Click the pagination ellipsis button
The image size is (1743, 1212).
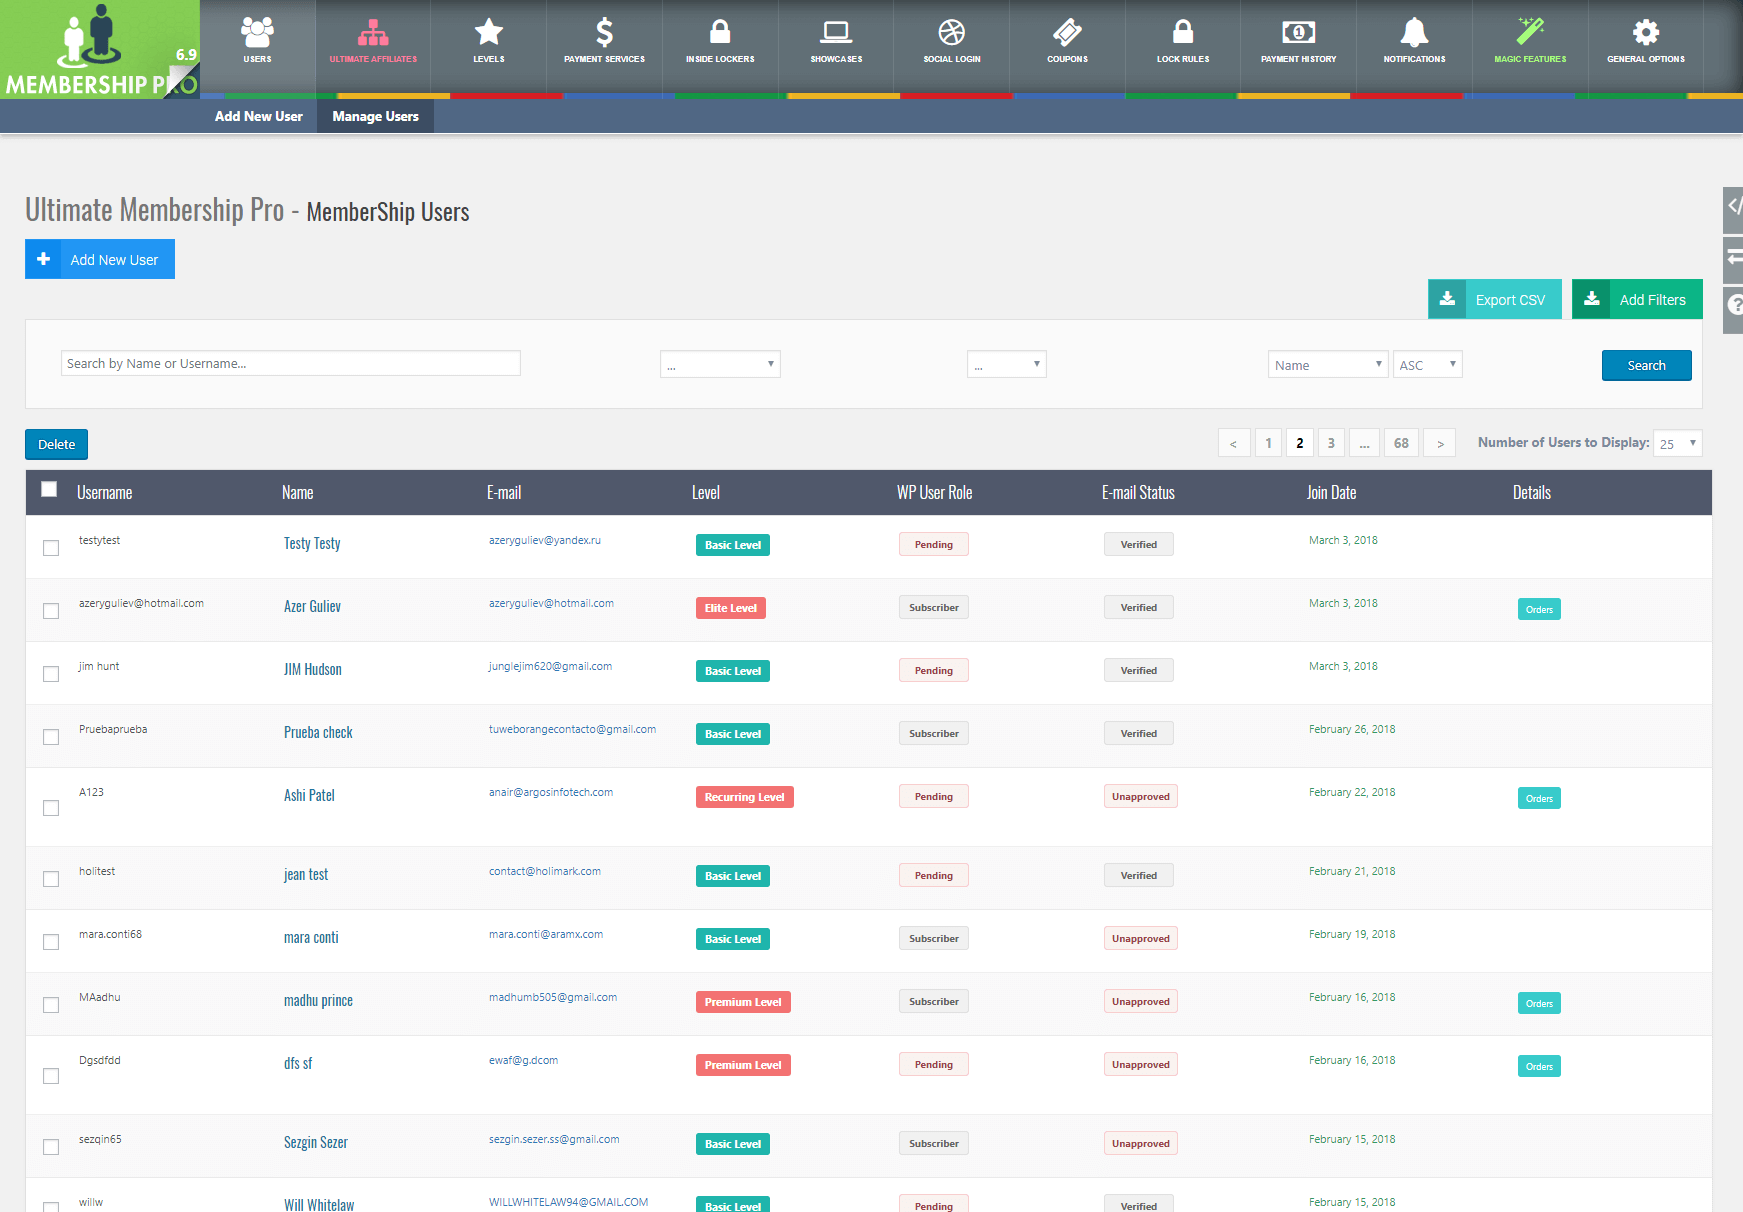[1364, 443]
